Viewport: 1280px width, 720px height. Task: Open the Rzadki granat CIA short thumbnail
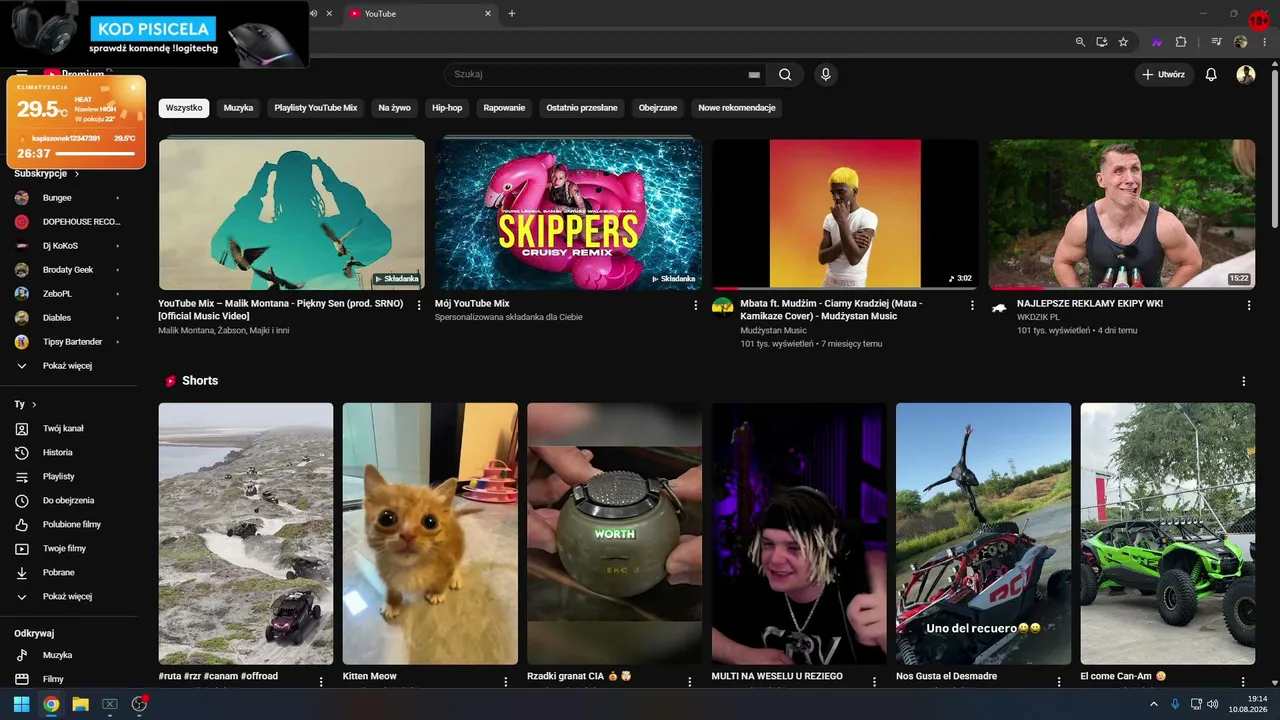click(x=614, y=534)
